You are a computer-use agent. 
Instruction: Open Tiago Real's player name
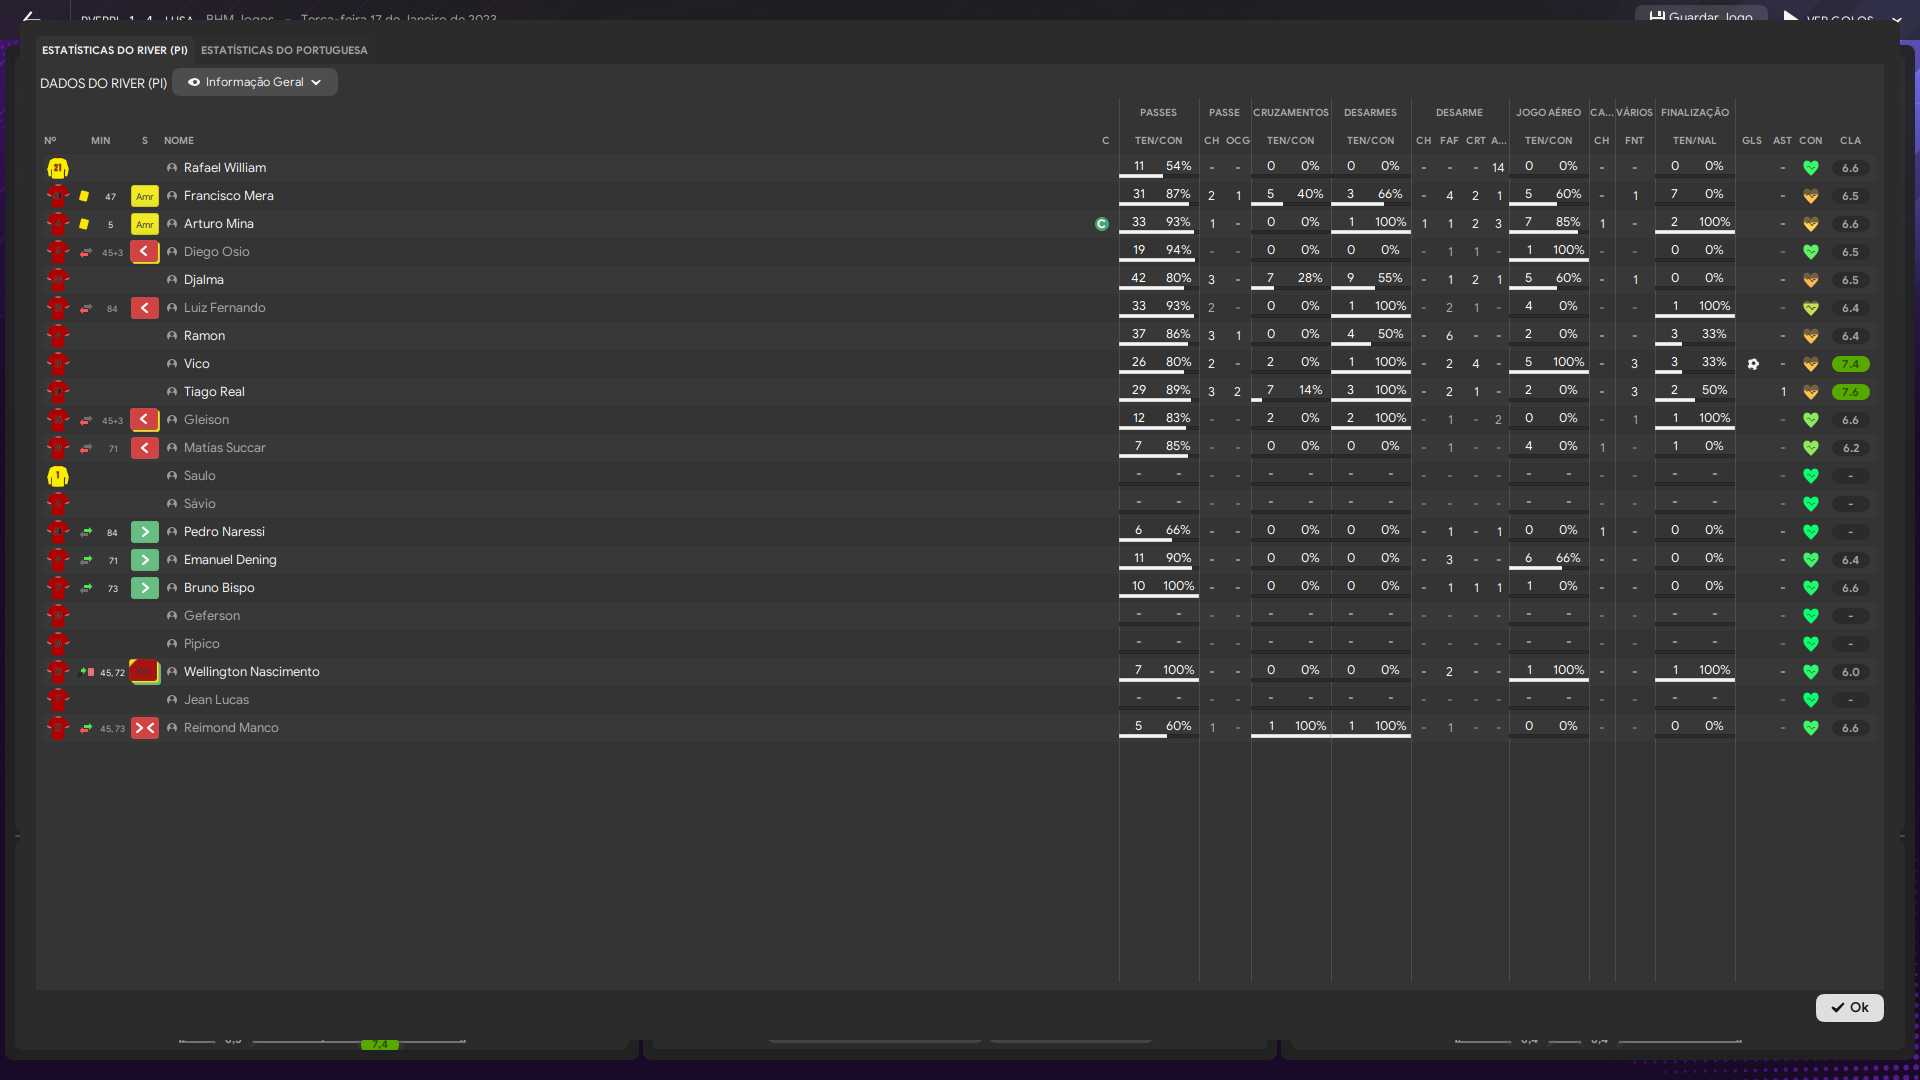(x=214, y=392)
